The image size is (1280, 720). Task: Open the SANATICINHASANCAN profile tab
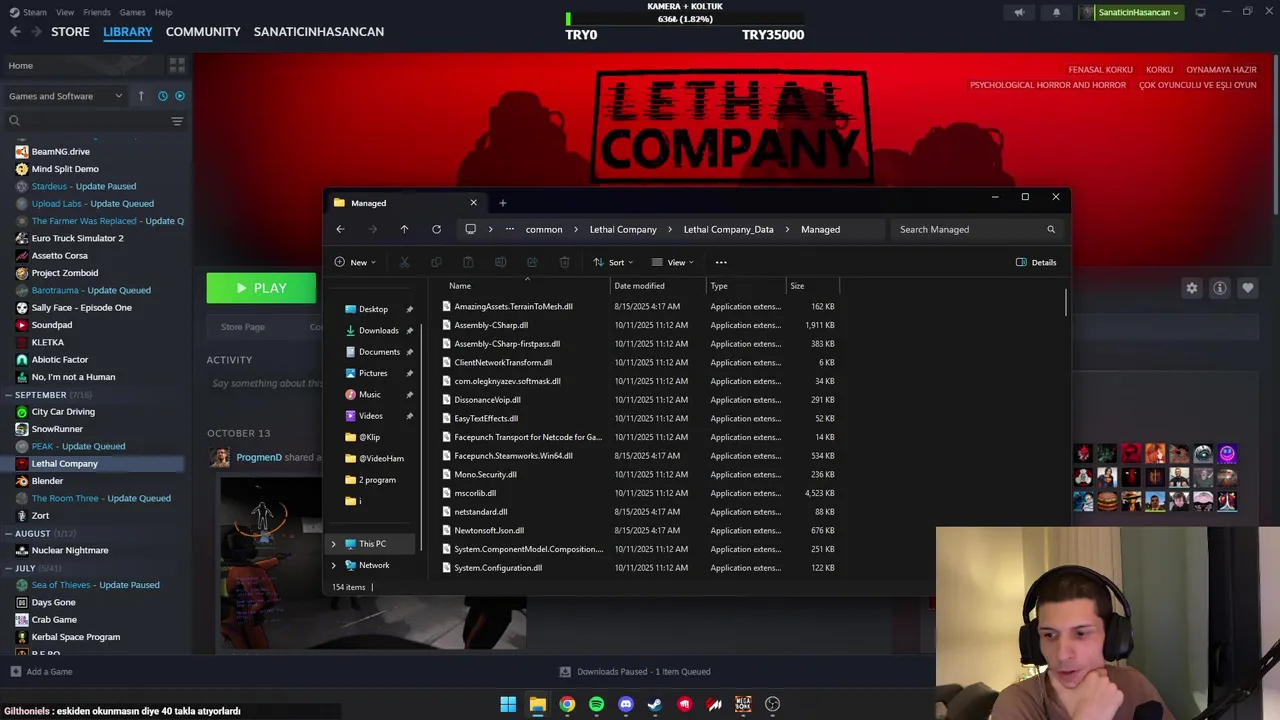coord(319,32)
